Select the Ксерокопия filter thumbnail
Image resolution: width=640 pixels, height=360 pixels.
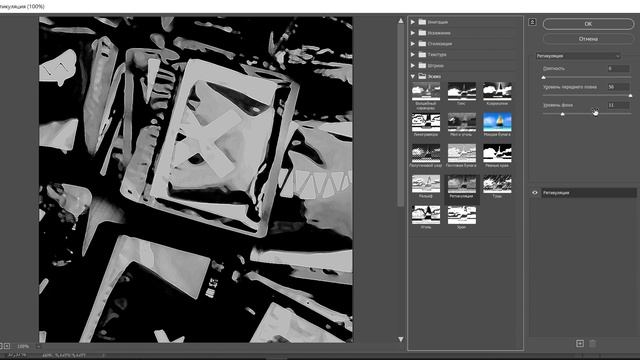(497, 91)
